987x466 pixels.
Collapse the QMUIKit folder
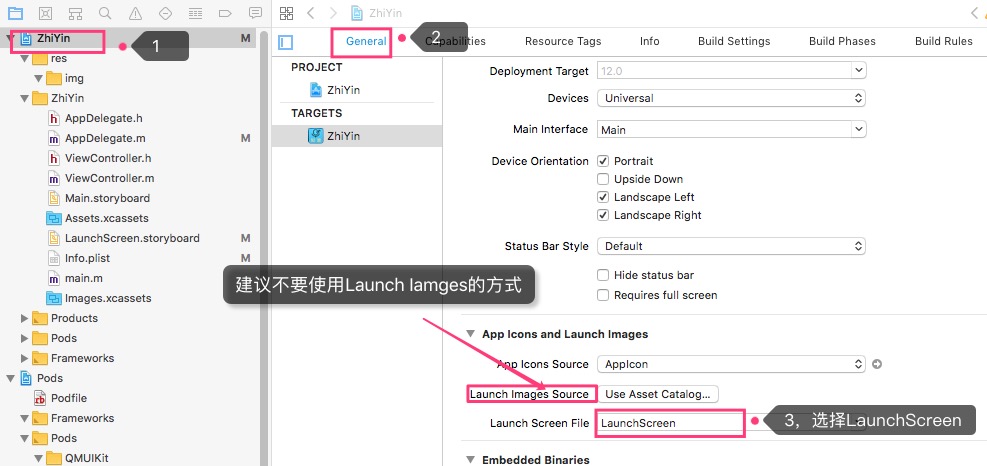(x=39, y=458)
